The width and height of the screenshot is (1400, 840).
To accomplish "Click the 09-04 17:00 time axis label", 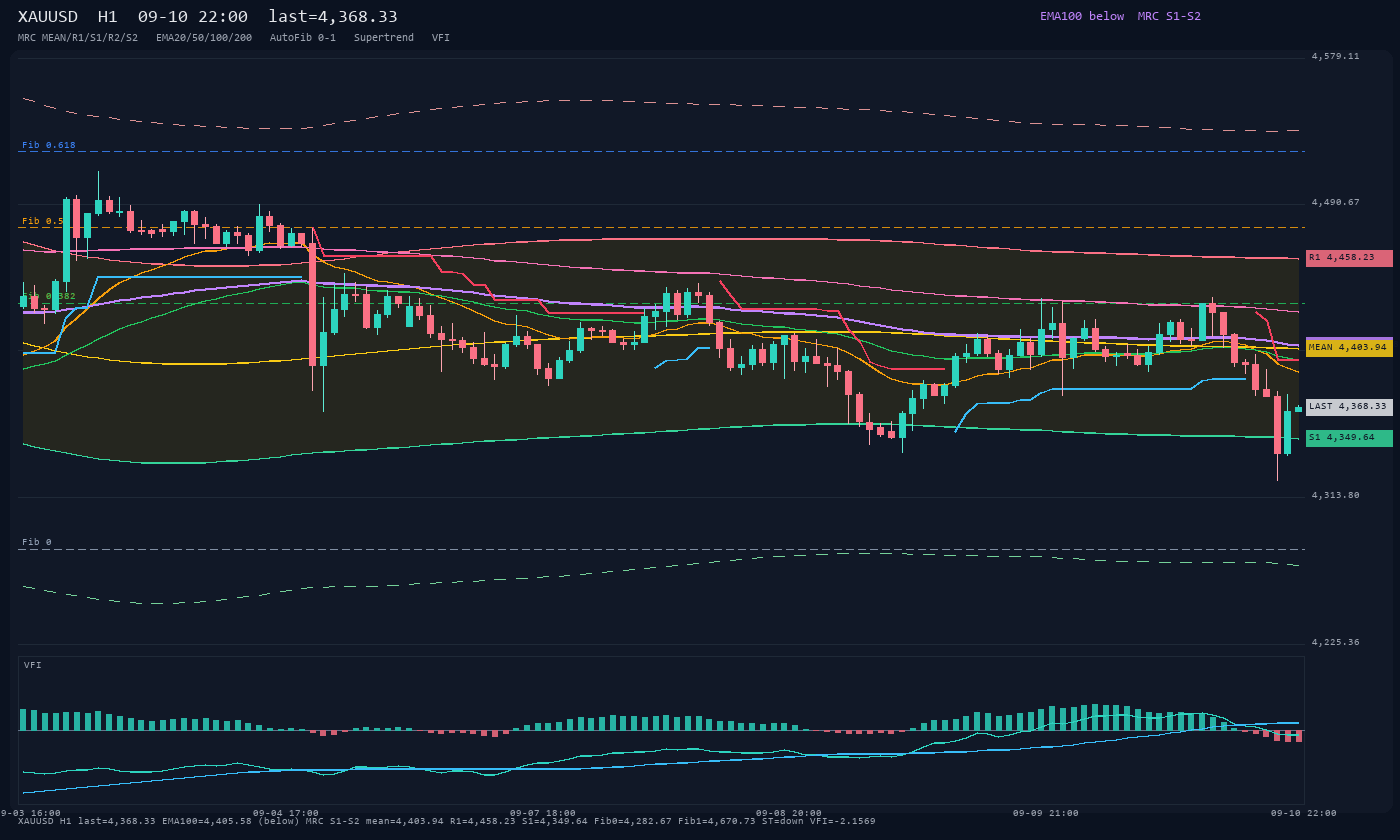I will coord(286,813).
